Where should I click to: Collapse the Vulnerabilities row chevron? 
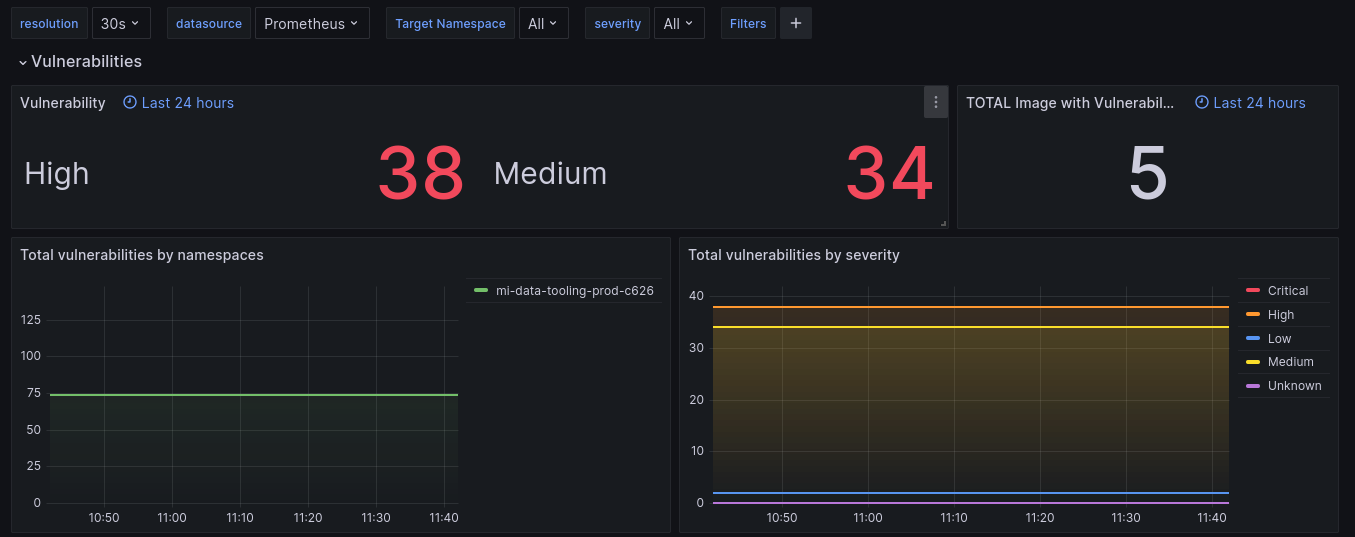(x=23, y=63)
